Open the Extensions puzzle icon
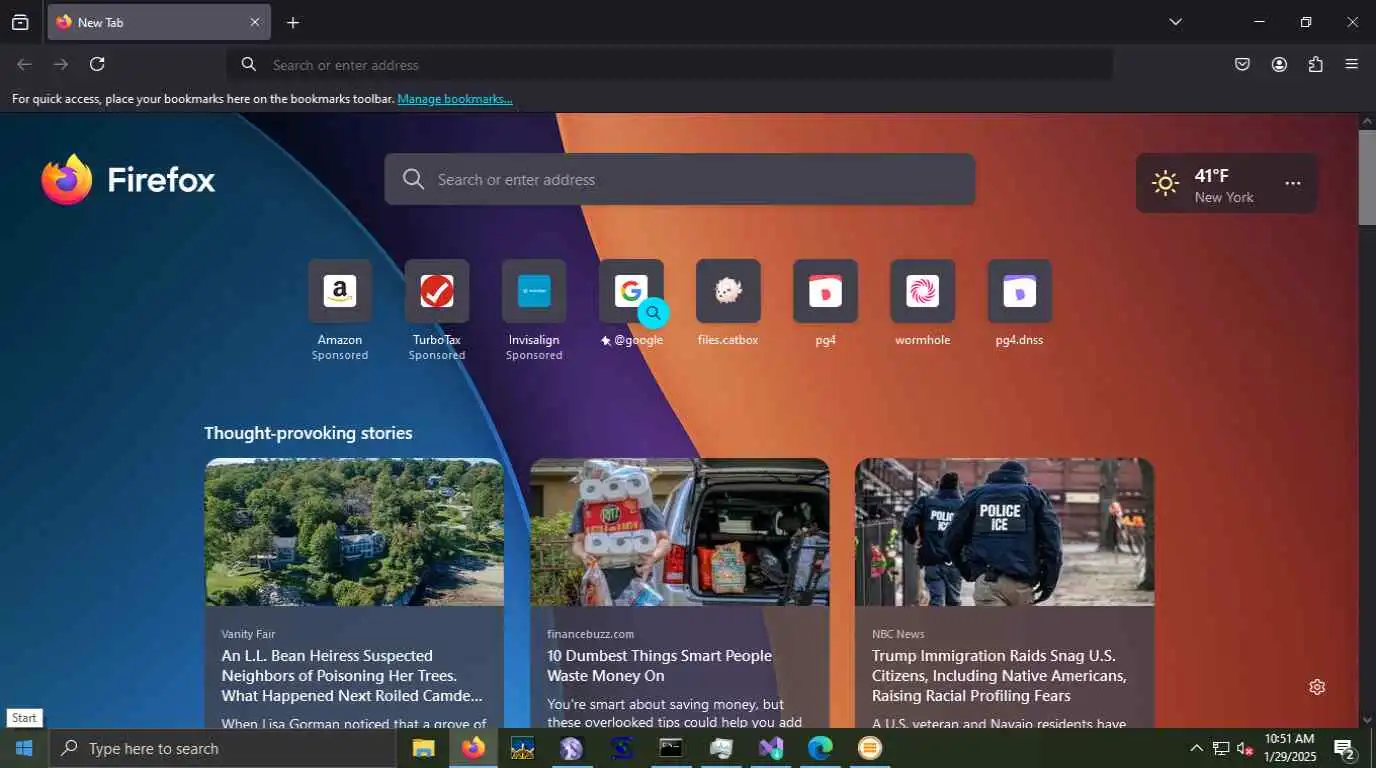 (1316, 64)
